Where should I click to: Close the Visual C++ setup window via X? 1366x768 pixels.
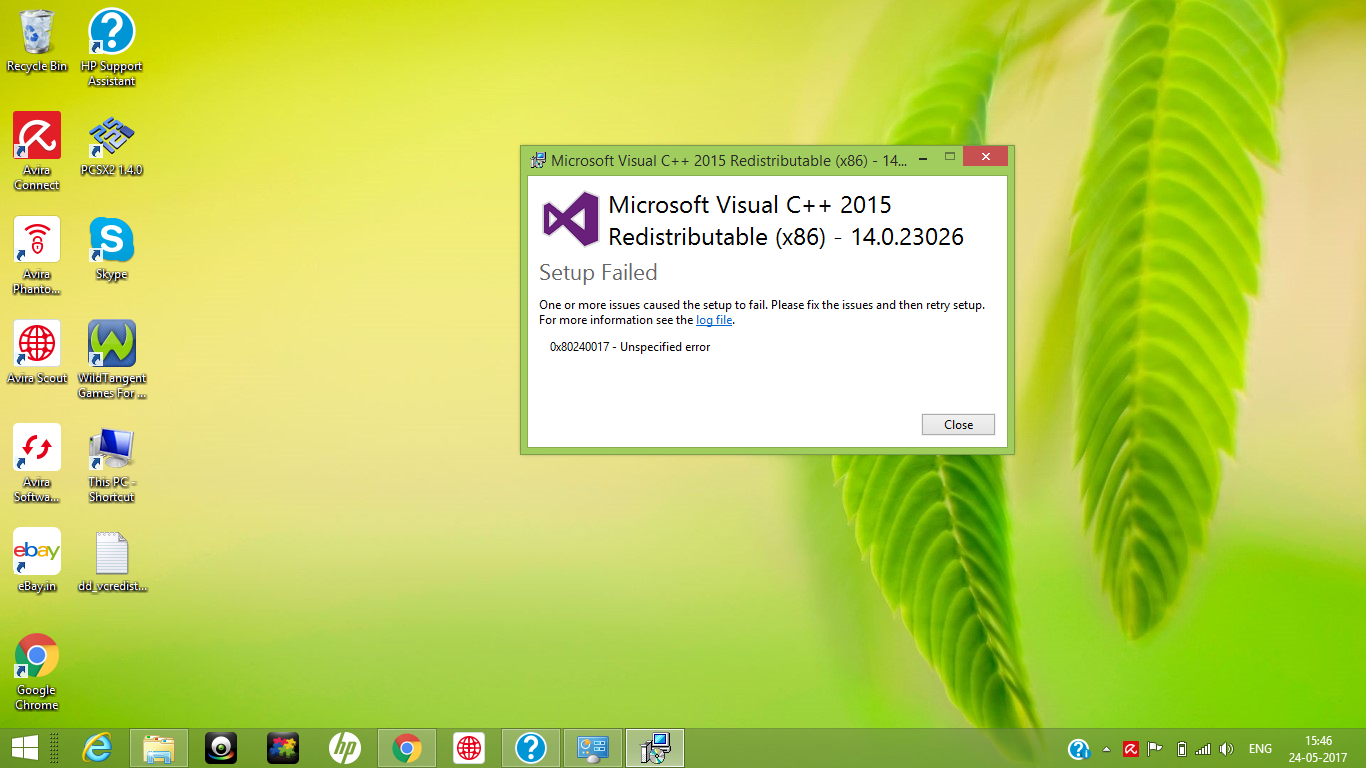[x=985, y=158]
